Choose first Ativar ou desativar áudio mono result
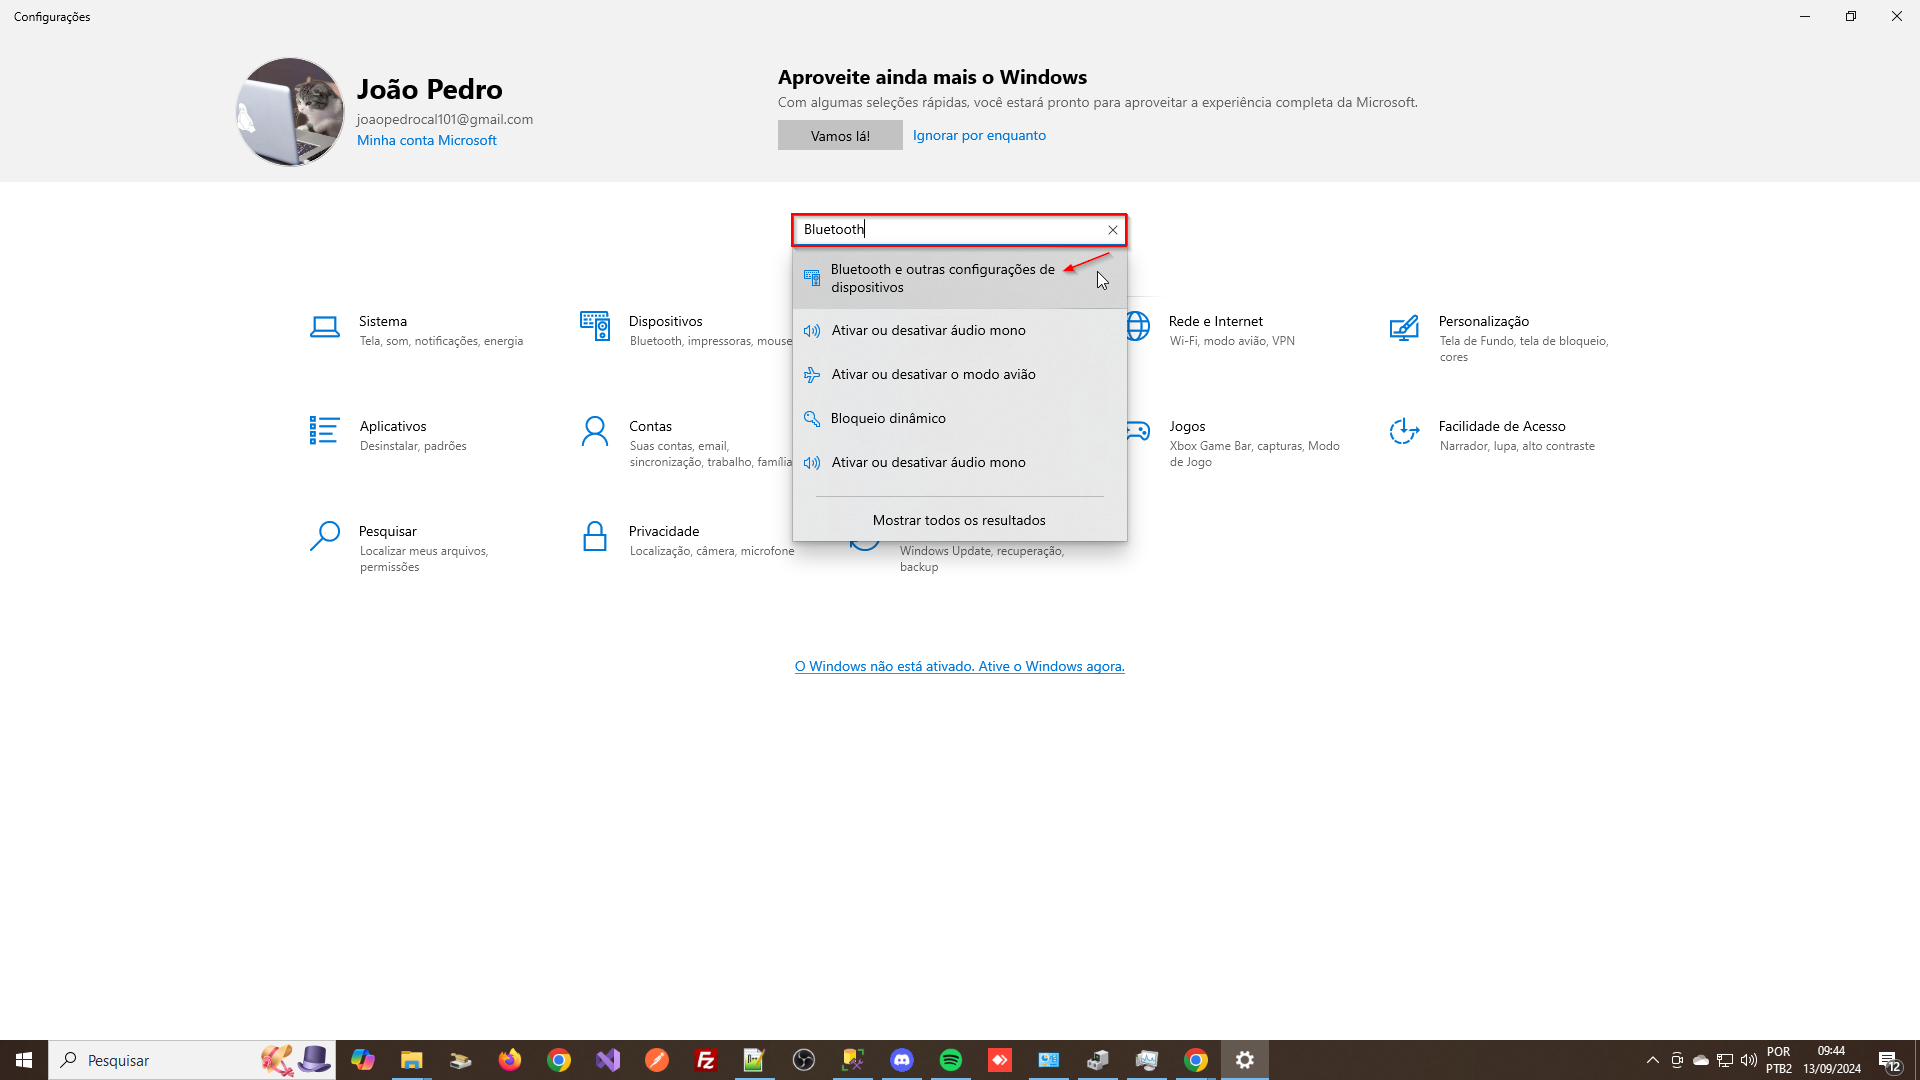Viewport: 1920px width, 1080px height. click(959, 331)
